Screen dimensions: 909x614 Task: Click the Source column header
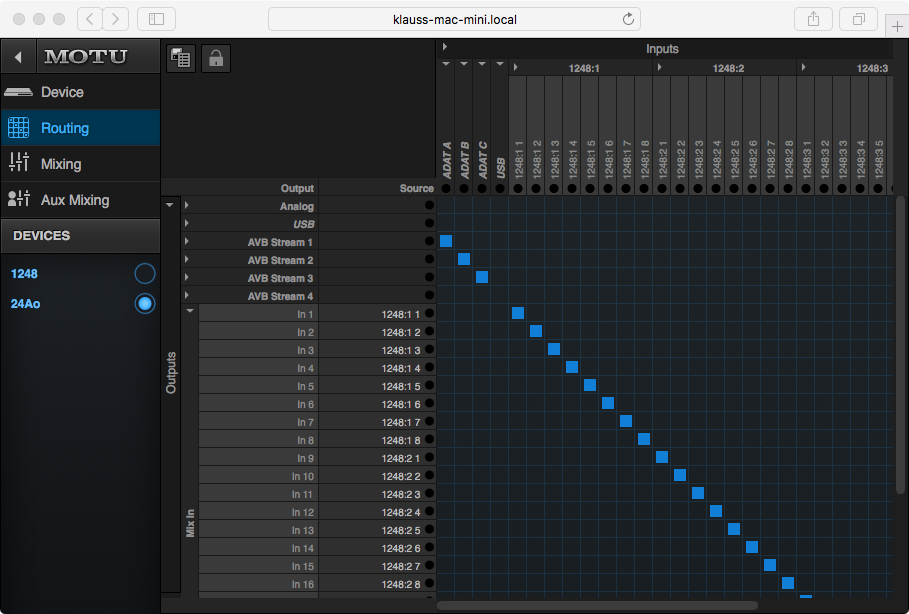[x=416, y=188]
